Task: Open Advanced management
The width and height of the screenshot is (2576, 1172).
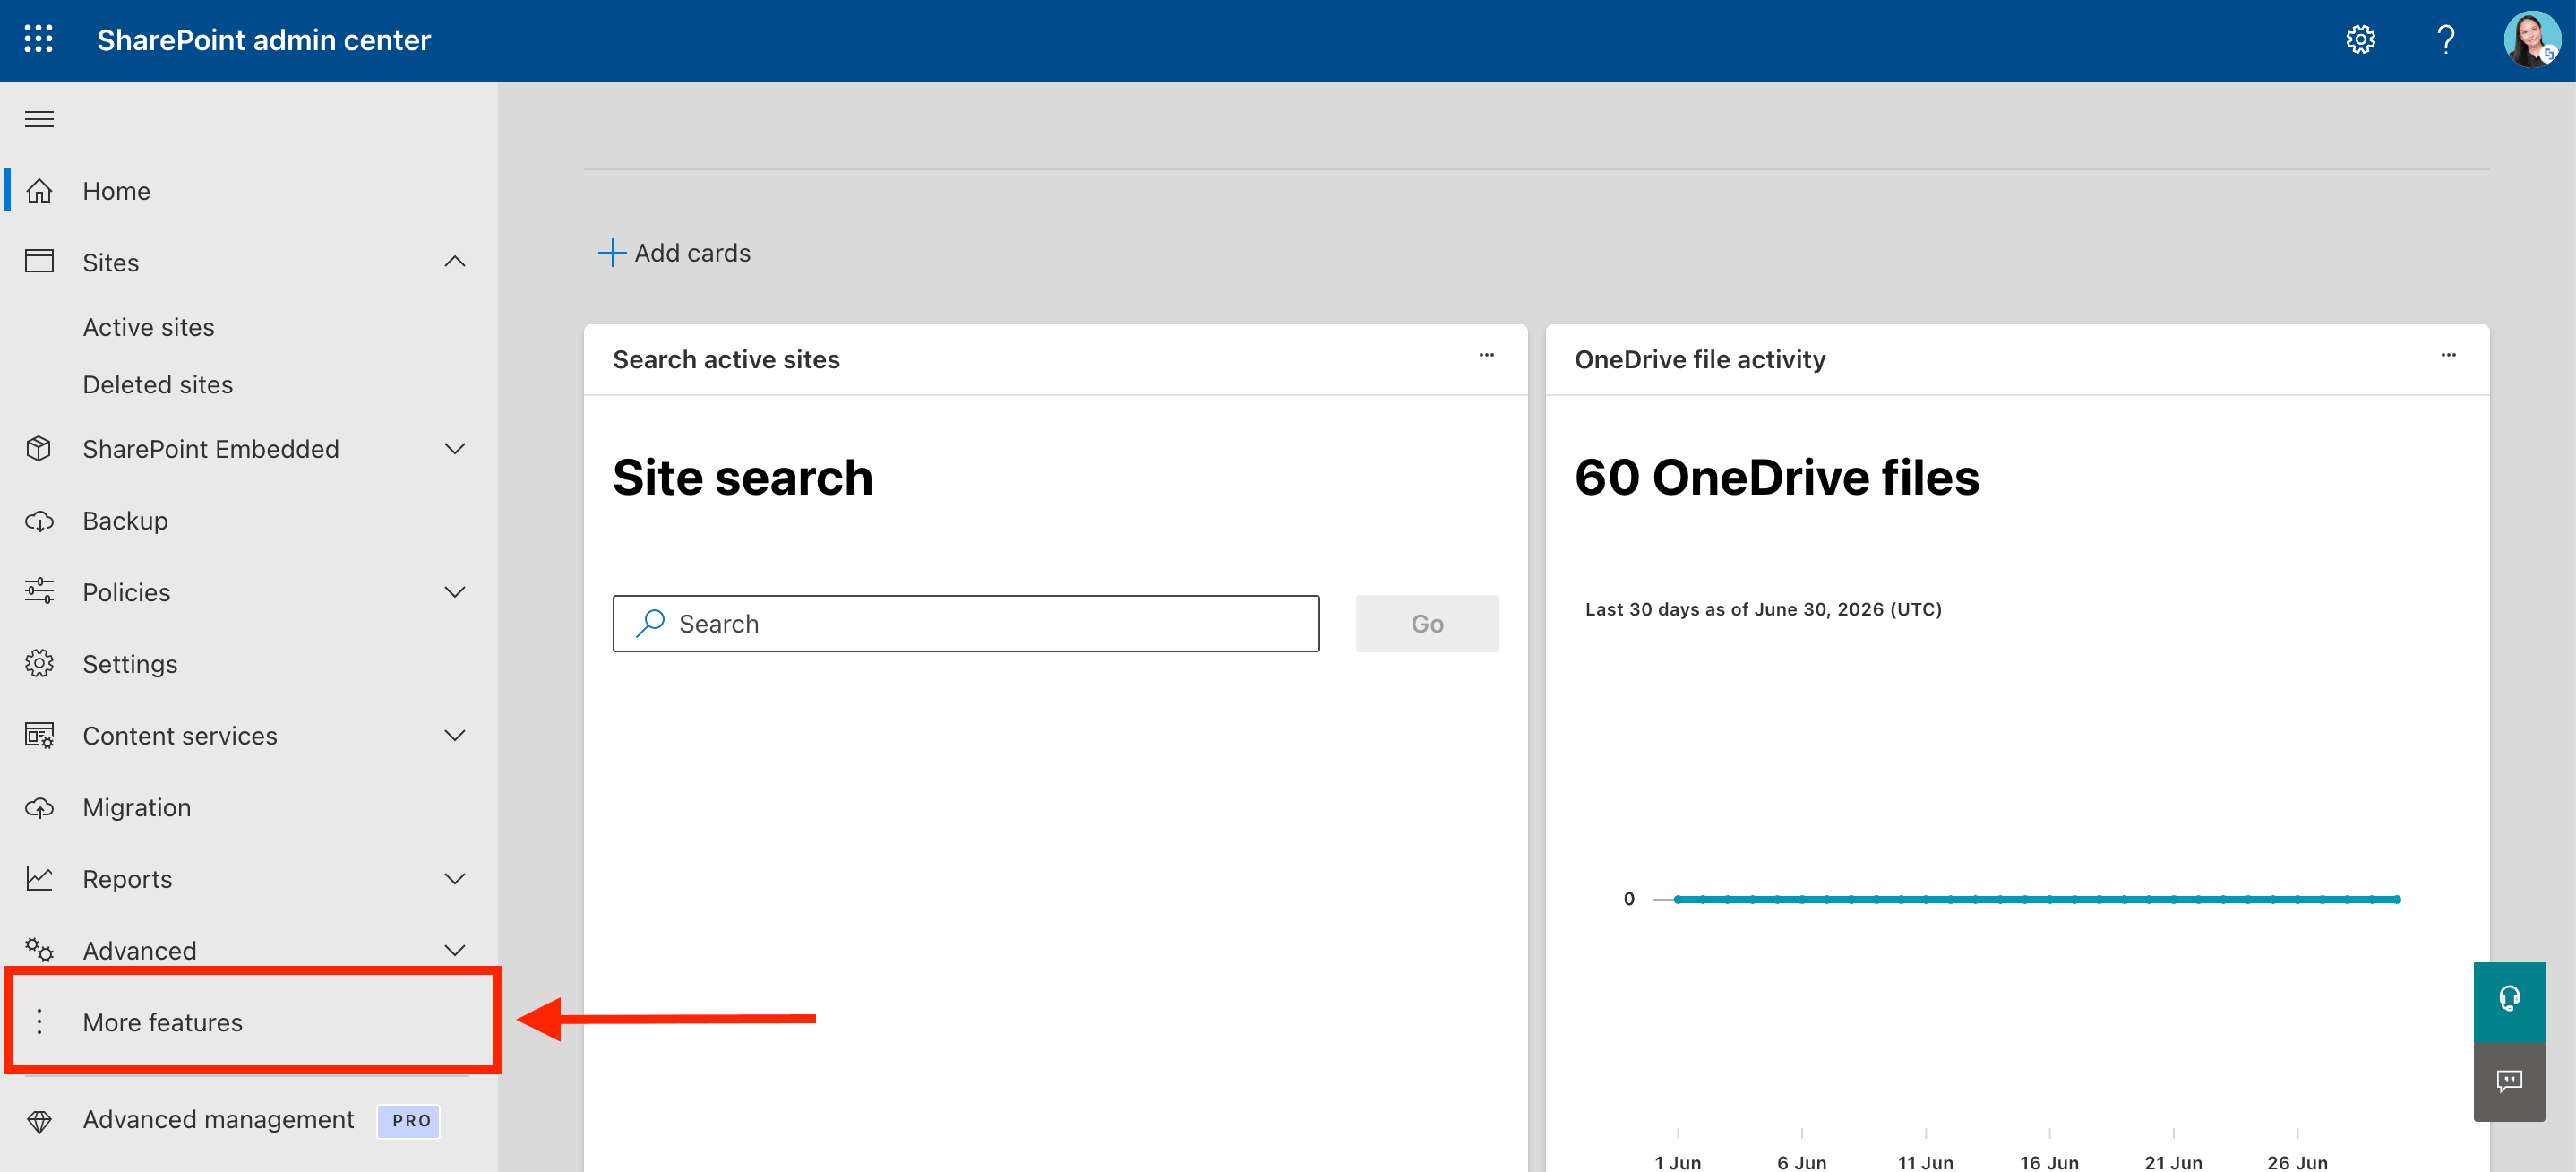Action: tap(218, 1120)
